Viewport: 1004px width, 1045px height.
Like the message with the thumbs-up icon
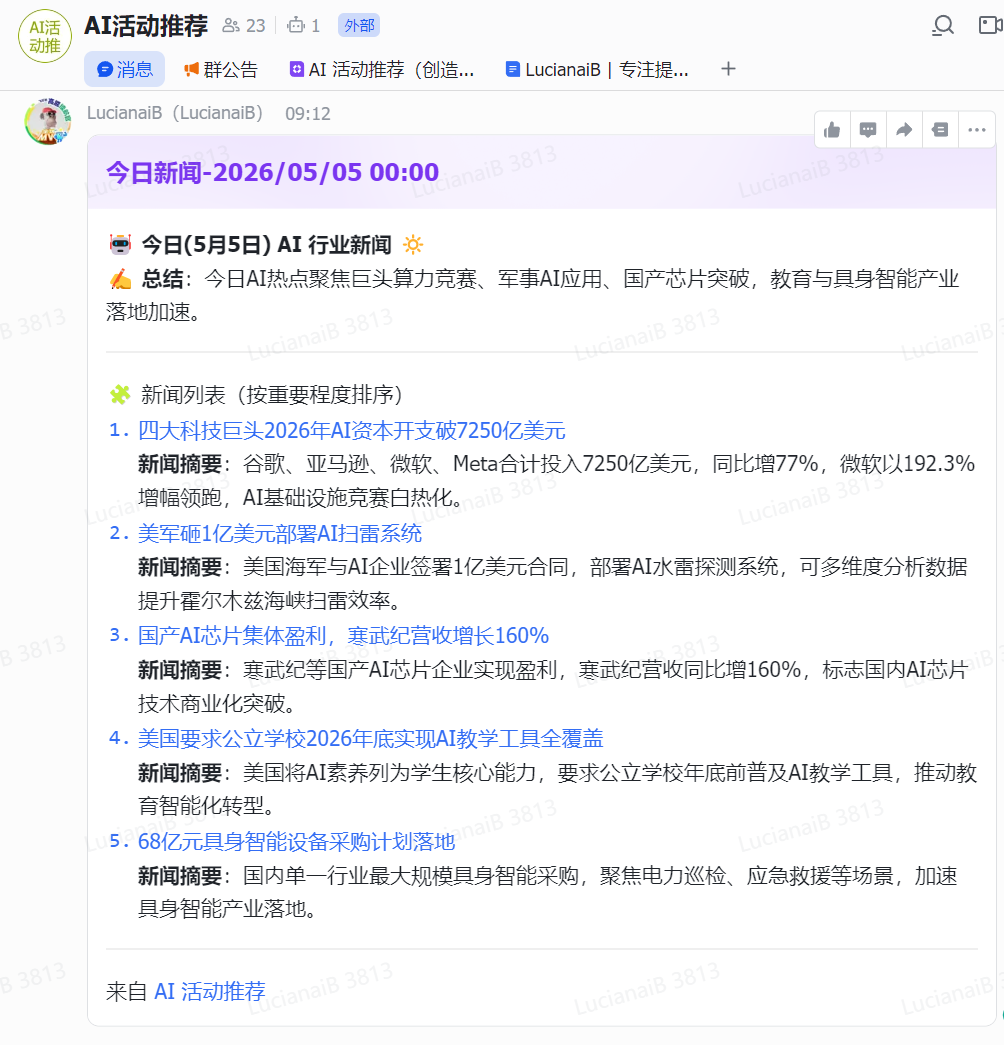832,130
